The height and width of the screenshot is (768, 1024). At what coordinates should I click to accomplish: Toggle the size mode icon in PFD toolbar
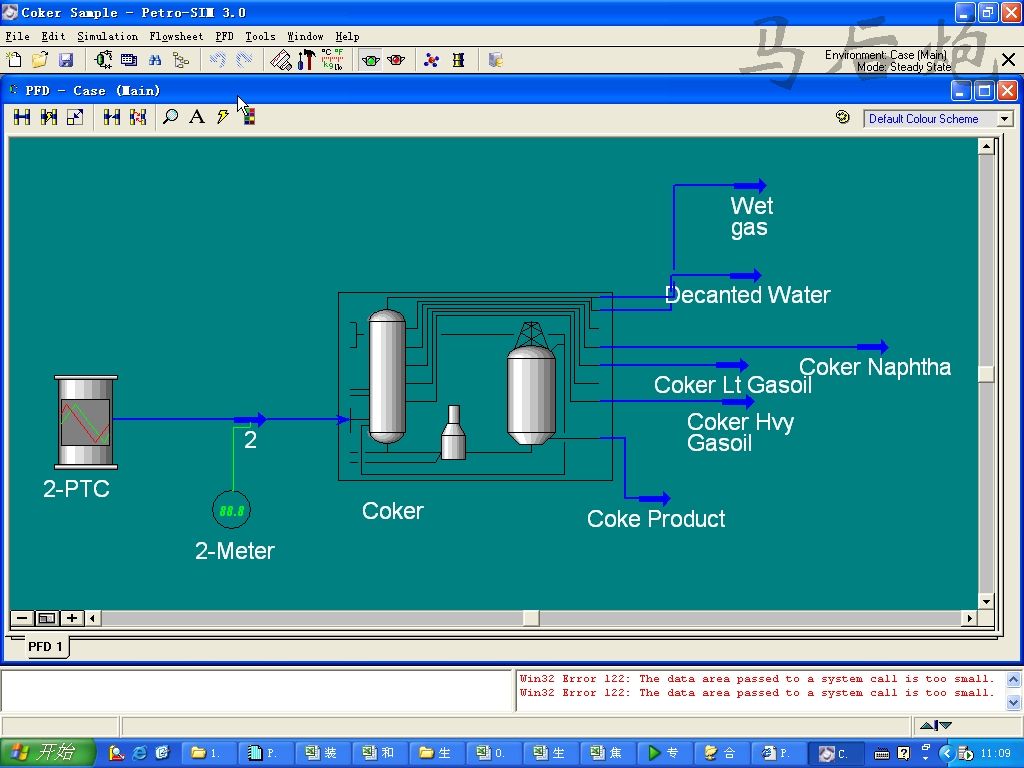click(x=75, y=118)
